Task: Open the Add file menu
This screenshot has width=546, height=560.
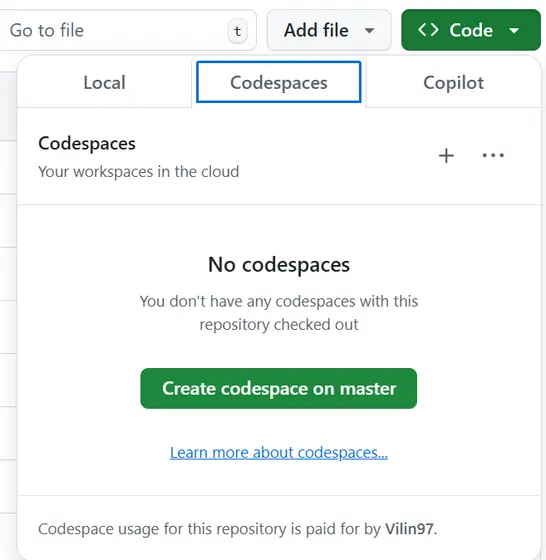Action: (x=329, y=30)
